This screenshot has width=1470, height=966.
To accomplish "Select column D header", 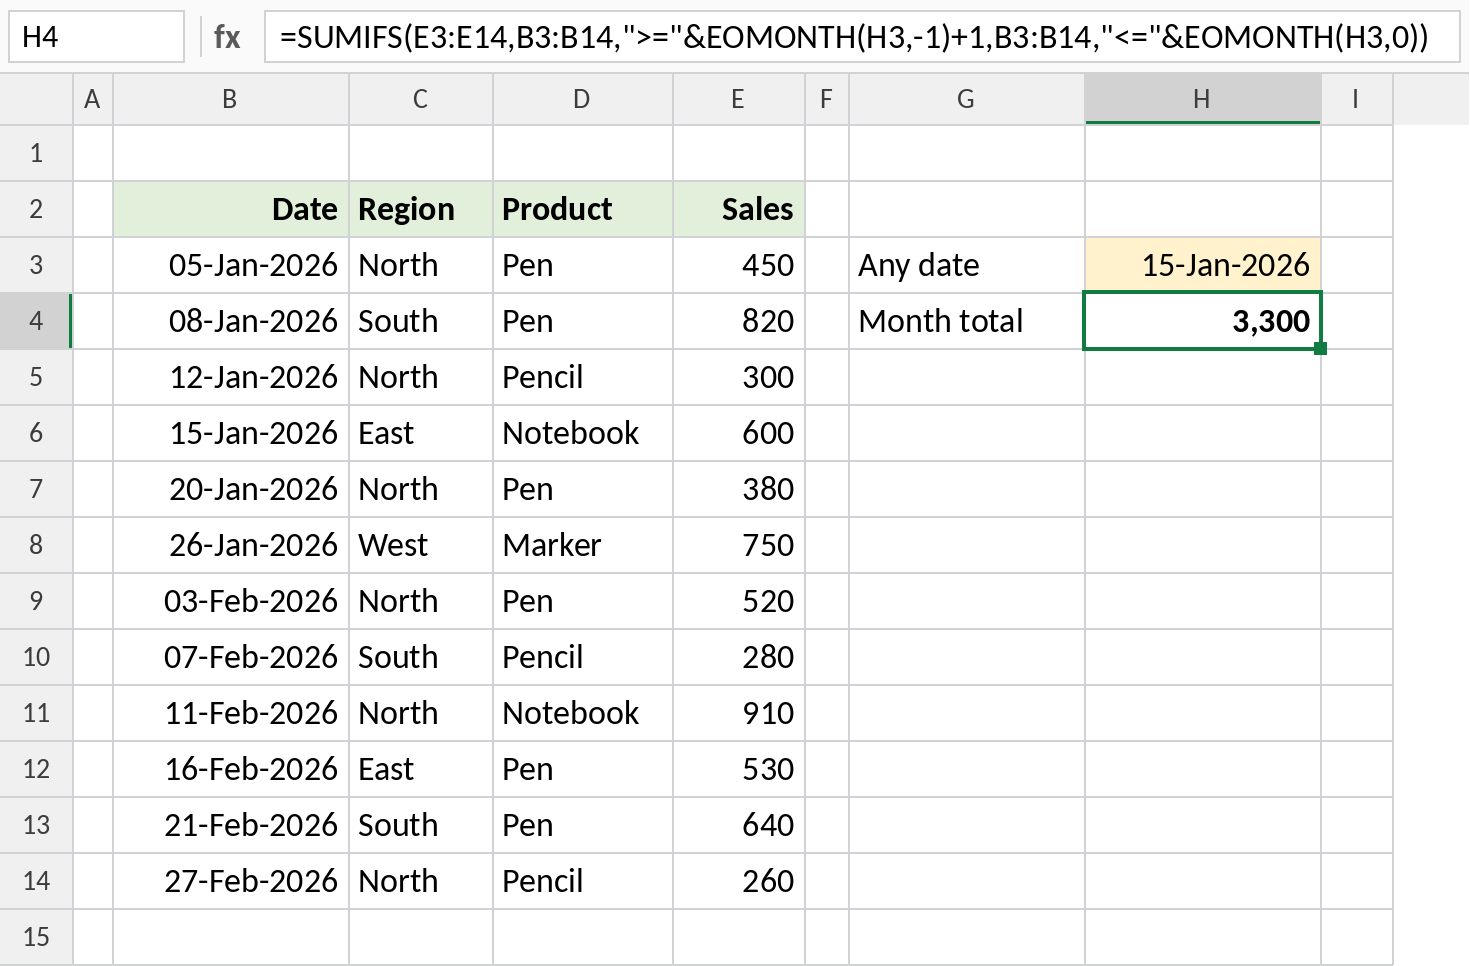I will (x=583, y=99).
